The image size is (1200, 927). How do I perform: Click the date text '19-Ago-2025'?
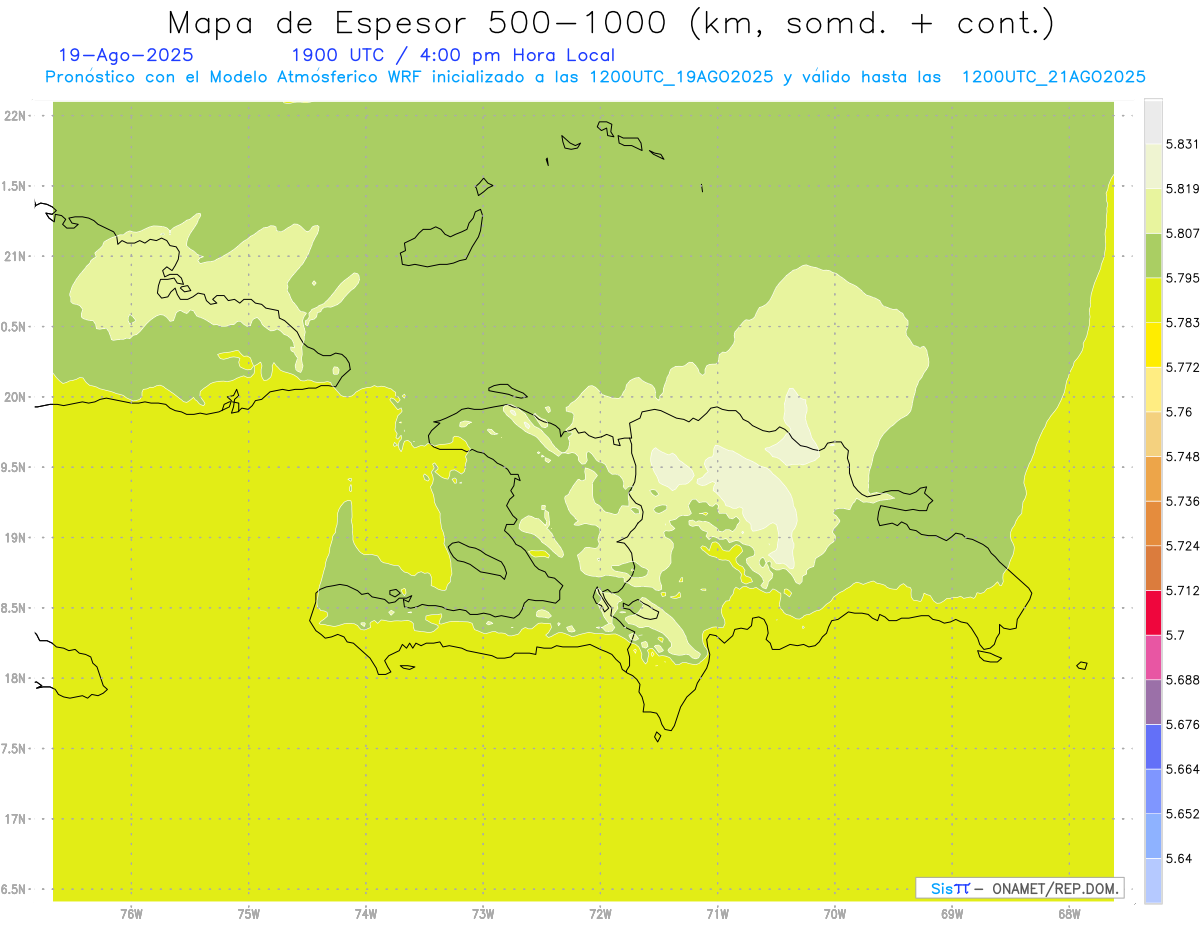pyautogui.click(x=126, y=55)
